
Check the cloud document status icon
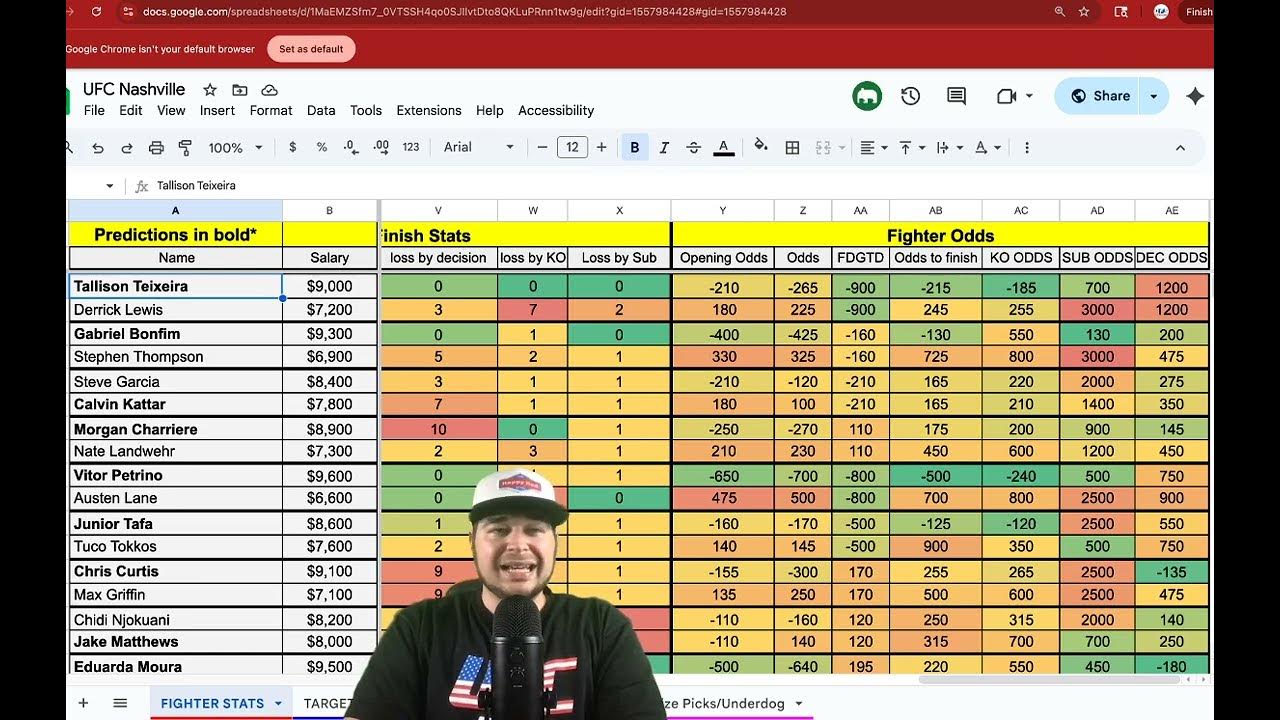click(x=269, y=90)
